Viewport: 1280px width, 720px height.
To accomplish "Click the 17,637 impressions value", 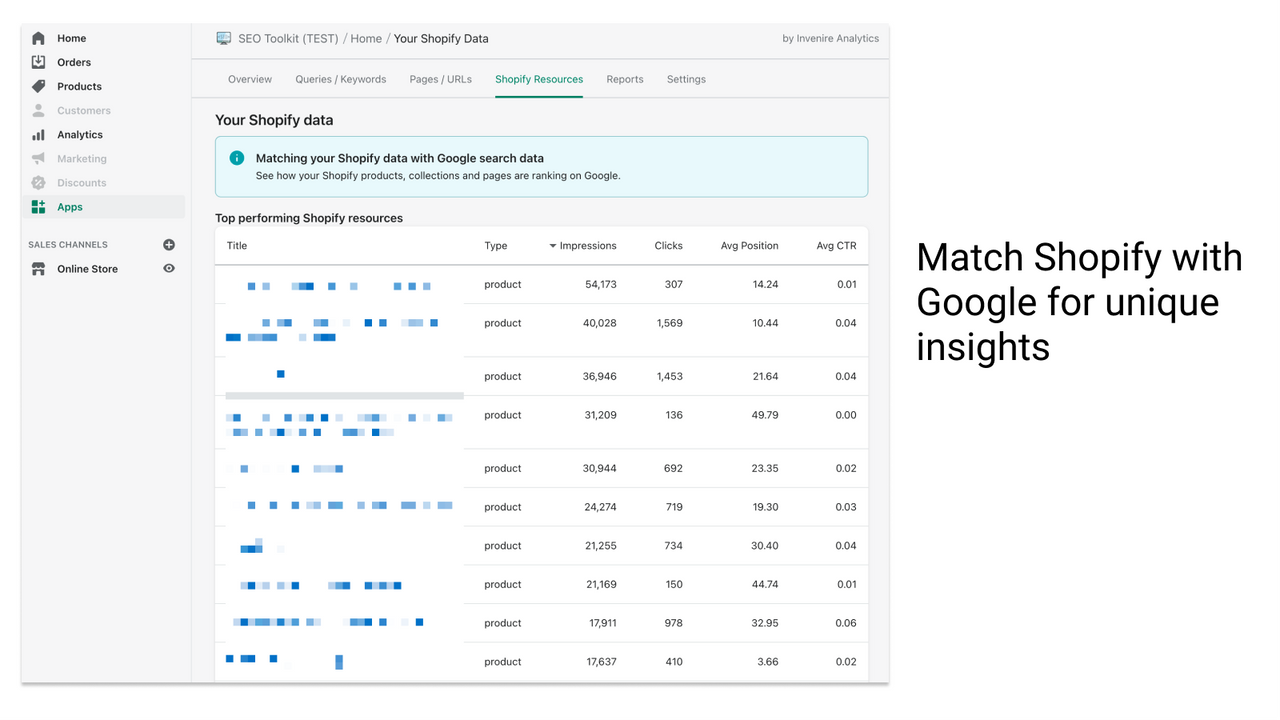I will pyautogui.click(x=602, y=662).
